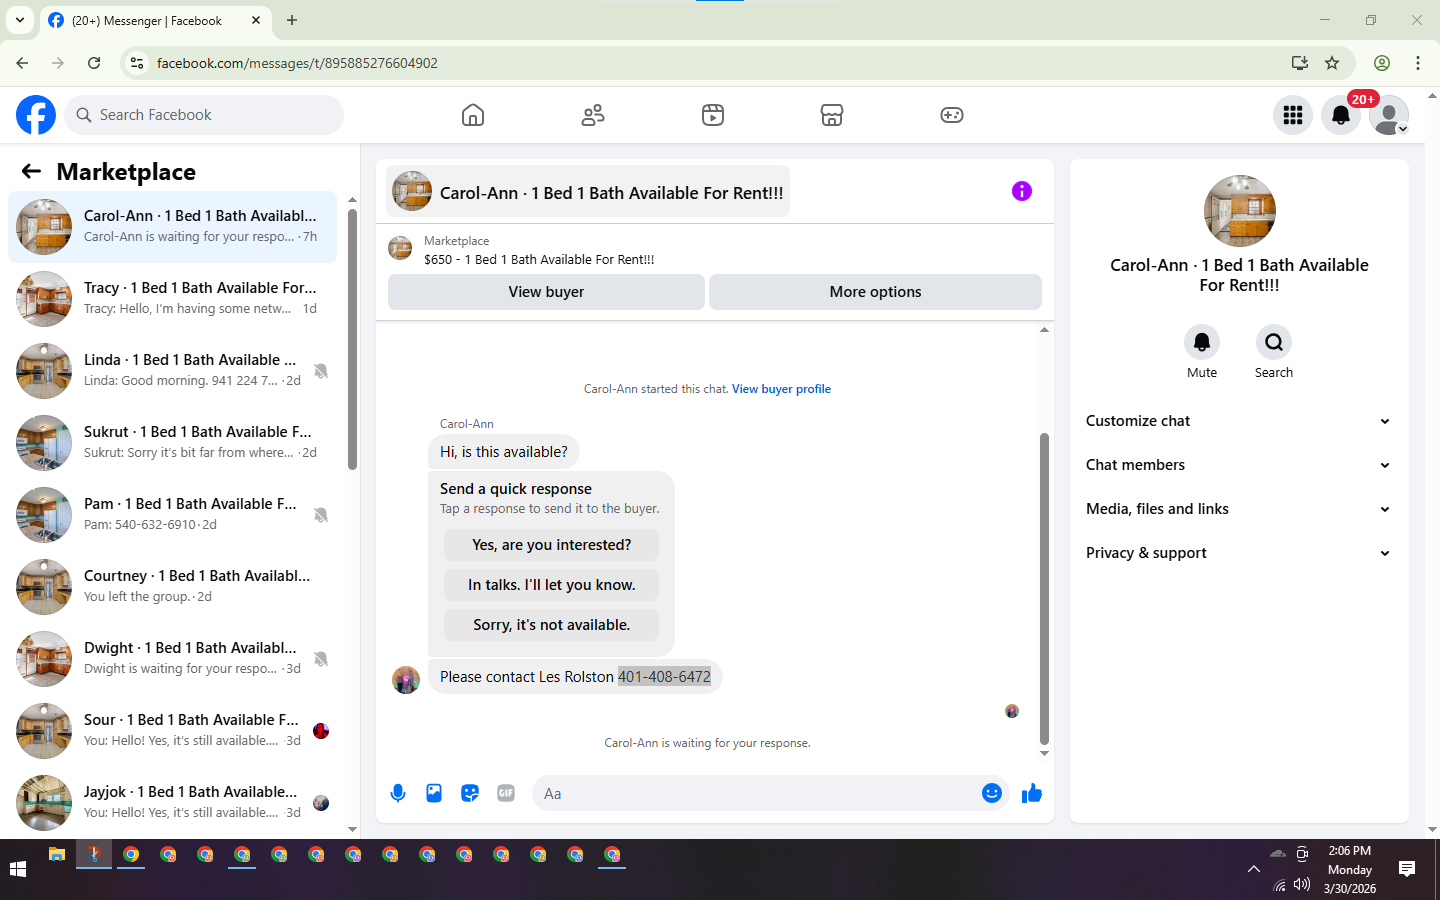1440x900 pixels.
Task: Open the Sour conversation
Action: (x=172, y=731)
